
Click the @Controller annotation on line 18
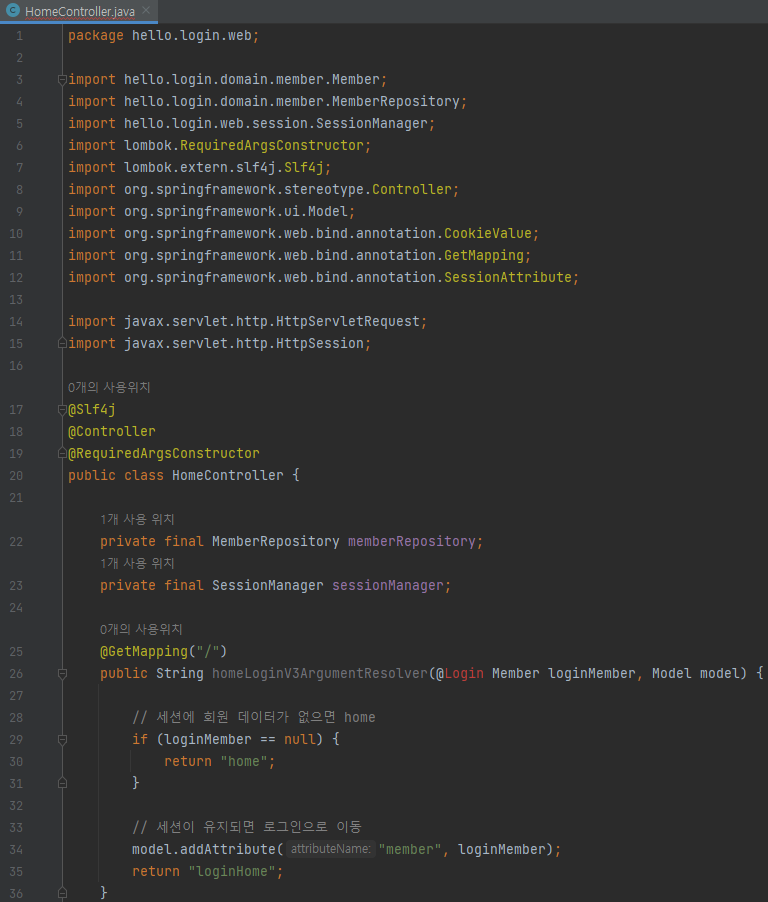112,431
